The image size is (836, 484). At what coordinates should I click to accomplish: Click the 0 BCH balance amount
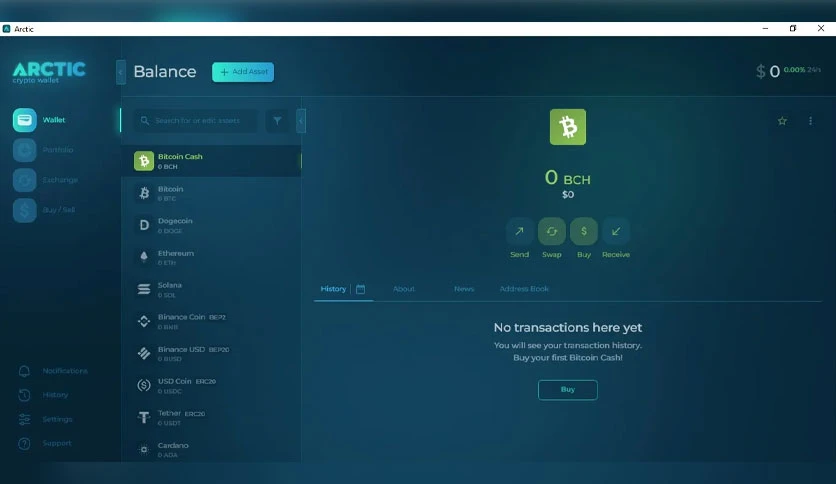568,178
